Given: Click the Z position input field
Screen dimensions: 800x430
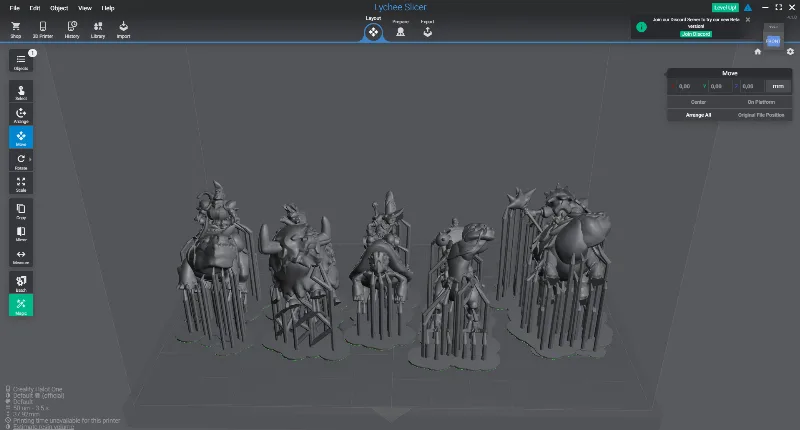Looking at the screenshot, I should 752,86.
